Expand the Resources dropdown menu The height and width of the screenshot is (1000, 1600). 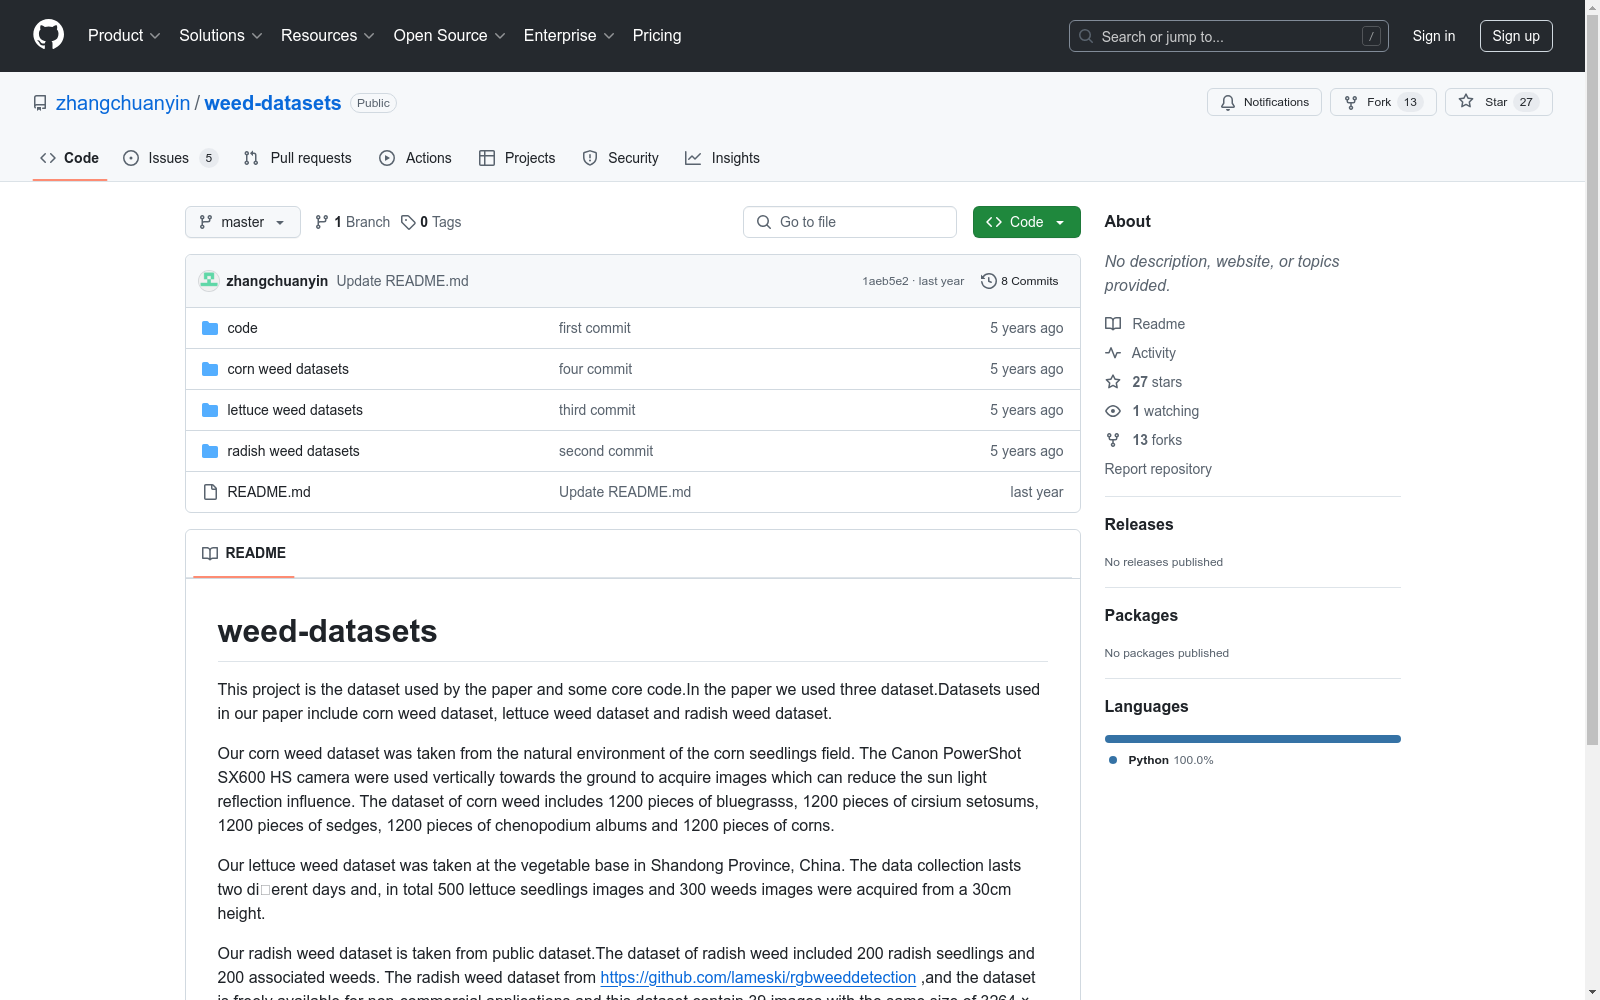click(x=328, y=36)
